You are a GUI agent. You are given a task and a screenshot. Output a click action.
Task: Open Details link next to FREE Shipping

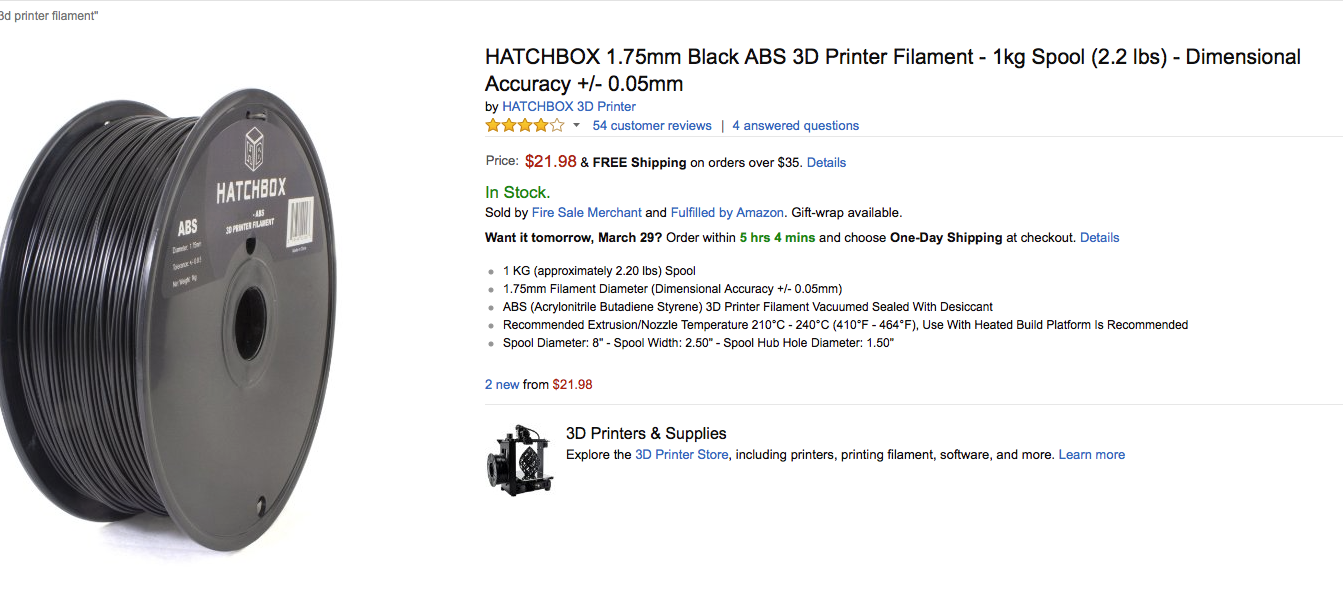coord(826,162)
